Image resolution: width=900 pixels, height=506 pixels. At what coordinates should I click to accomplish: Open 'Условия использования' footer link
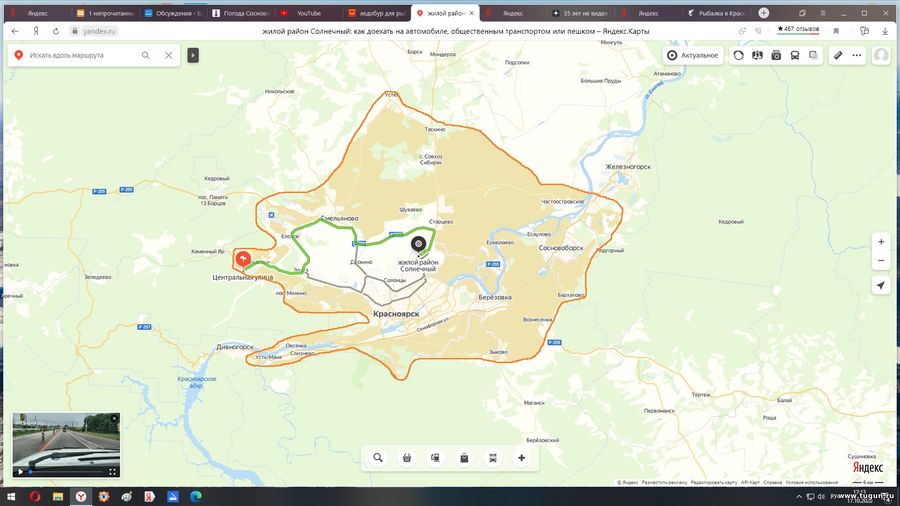click(x=812, y=482)
